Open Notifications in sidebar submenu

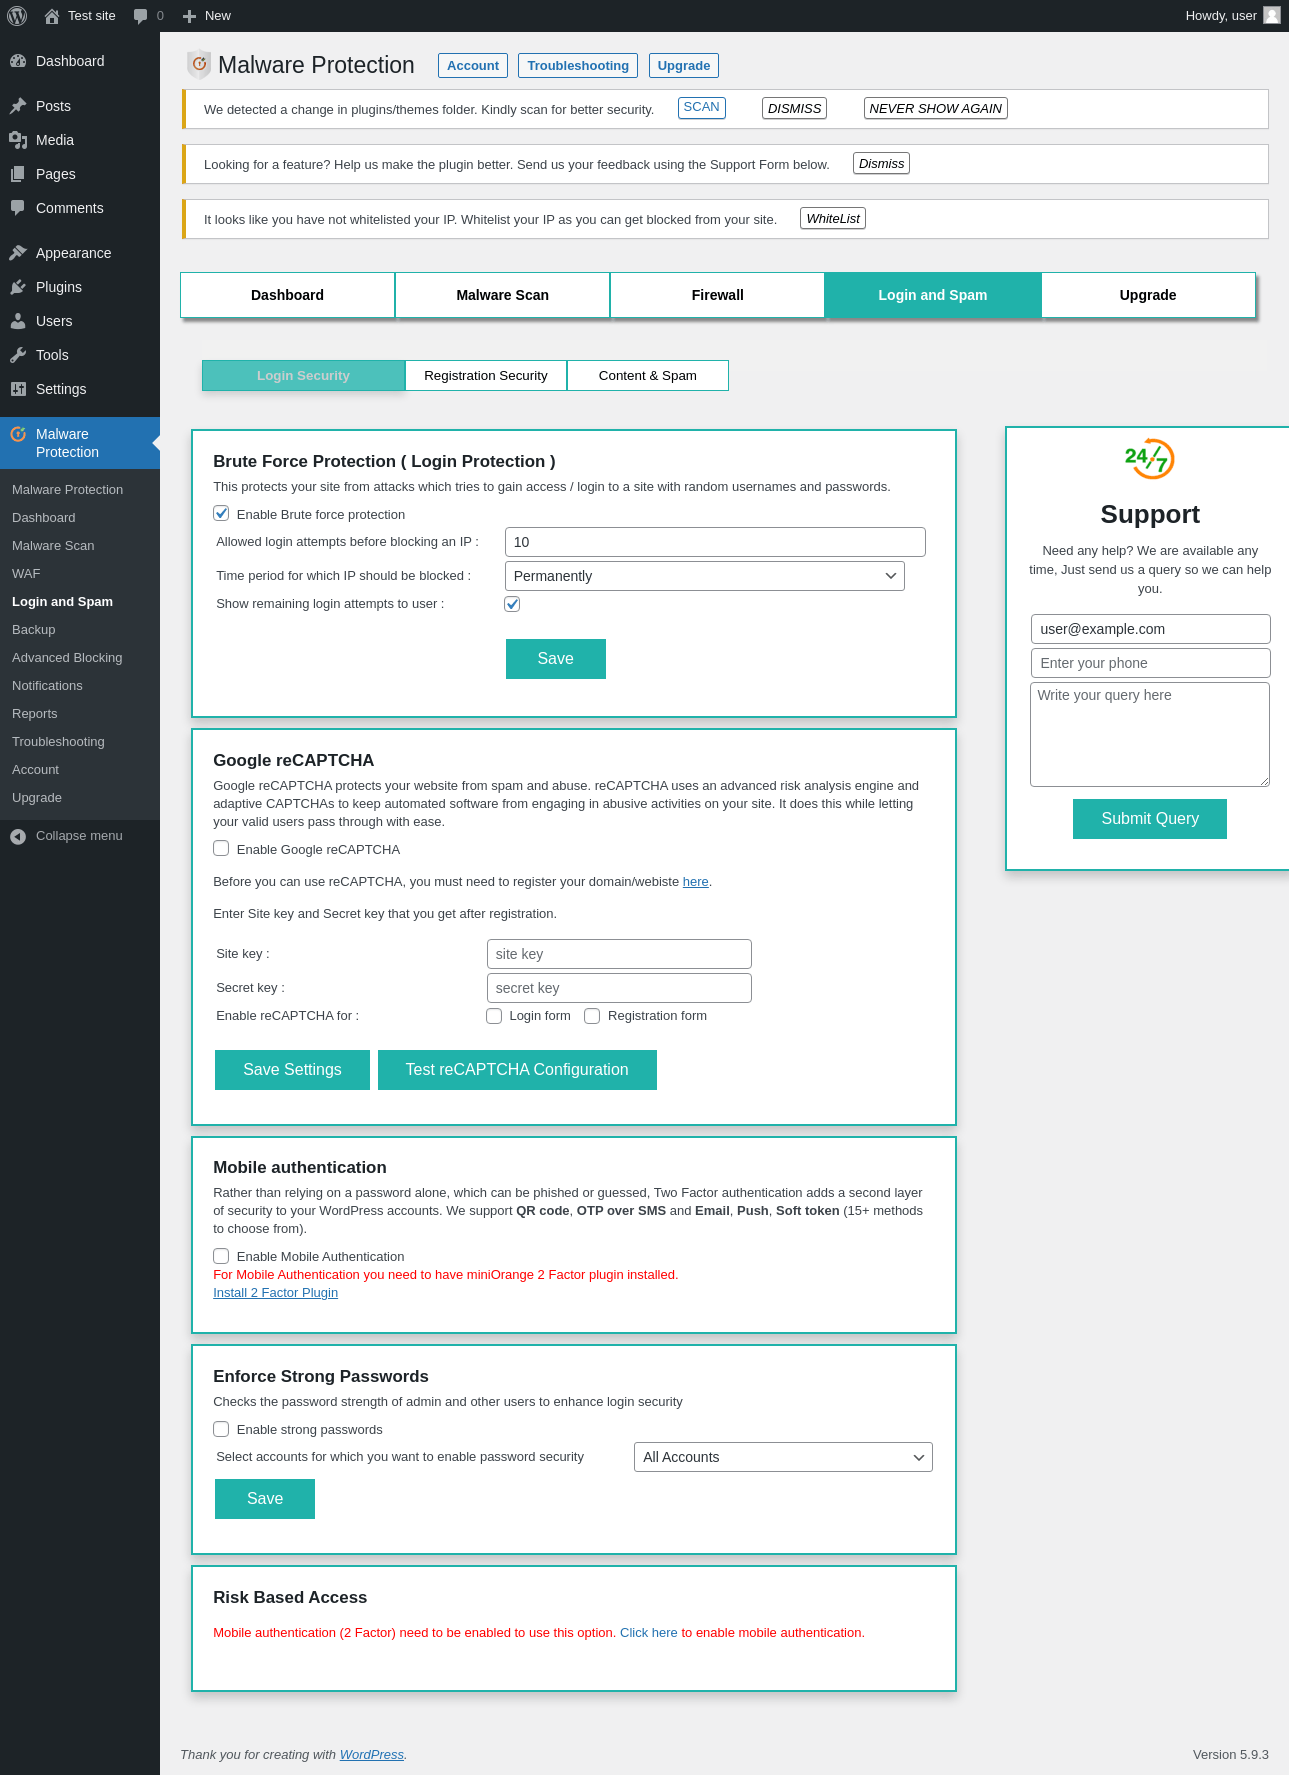[x=47, y=686]
